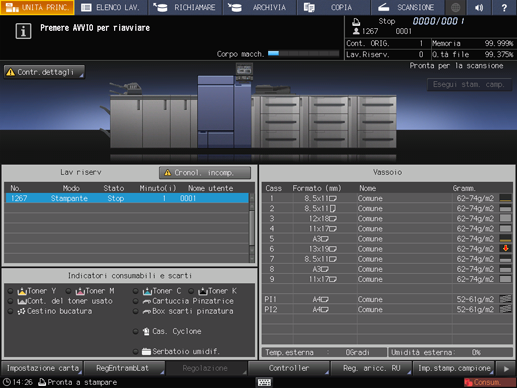
Task: Click the speaker volume icon
Action: coord(479,7)
